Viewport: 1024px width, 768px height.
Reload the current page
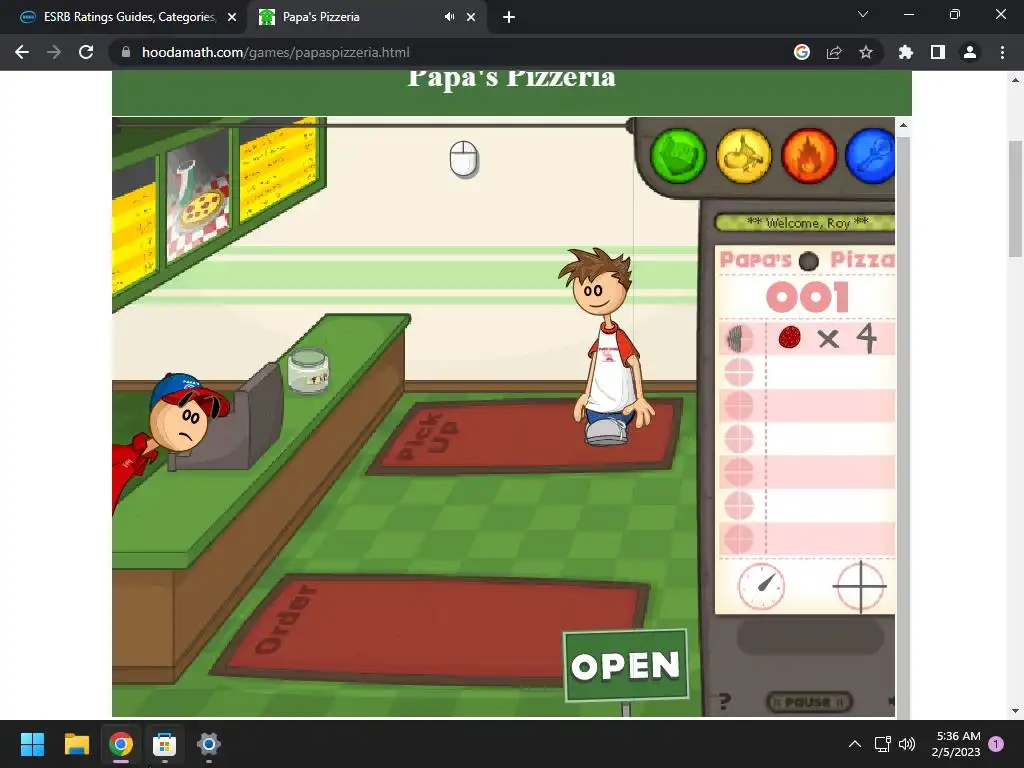coord(86,52)
